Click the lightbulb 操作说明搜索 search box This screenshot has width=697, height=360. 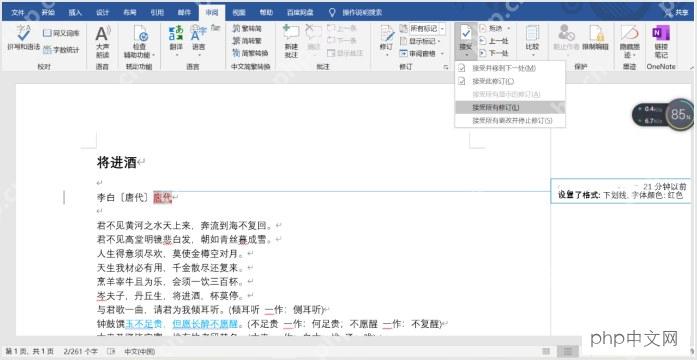click(355, 12)
